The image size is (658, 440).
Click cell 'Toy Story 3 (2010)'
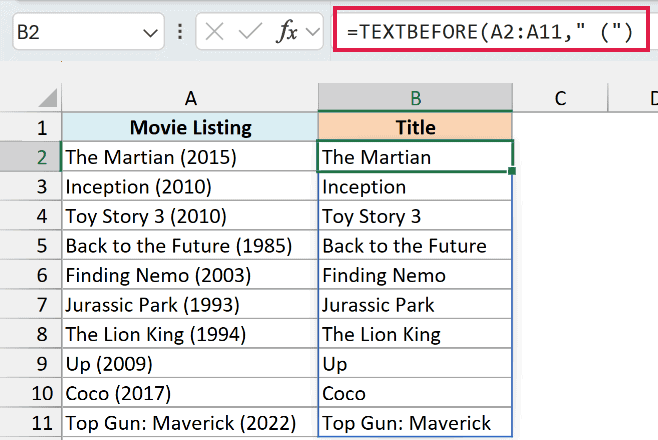pyautogui.click(x=190, y=216)
